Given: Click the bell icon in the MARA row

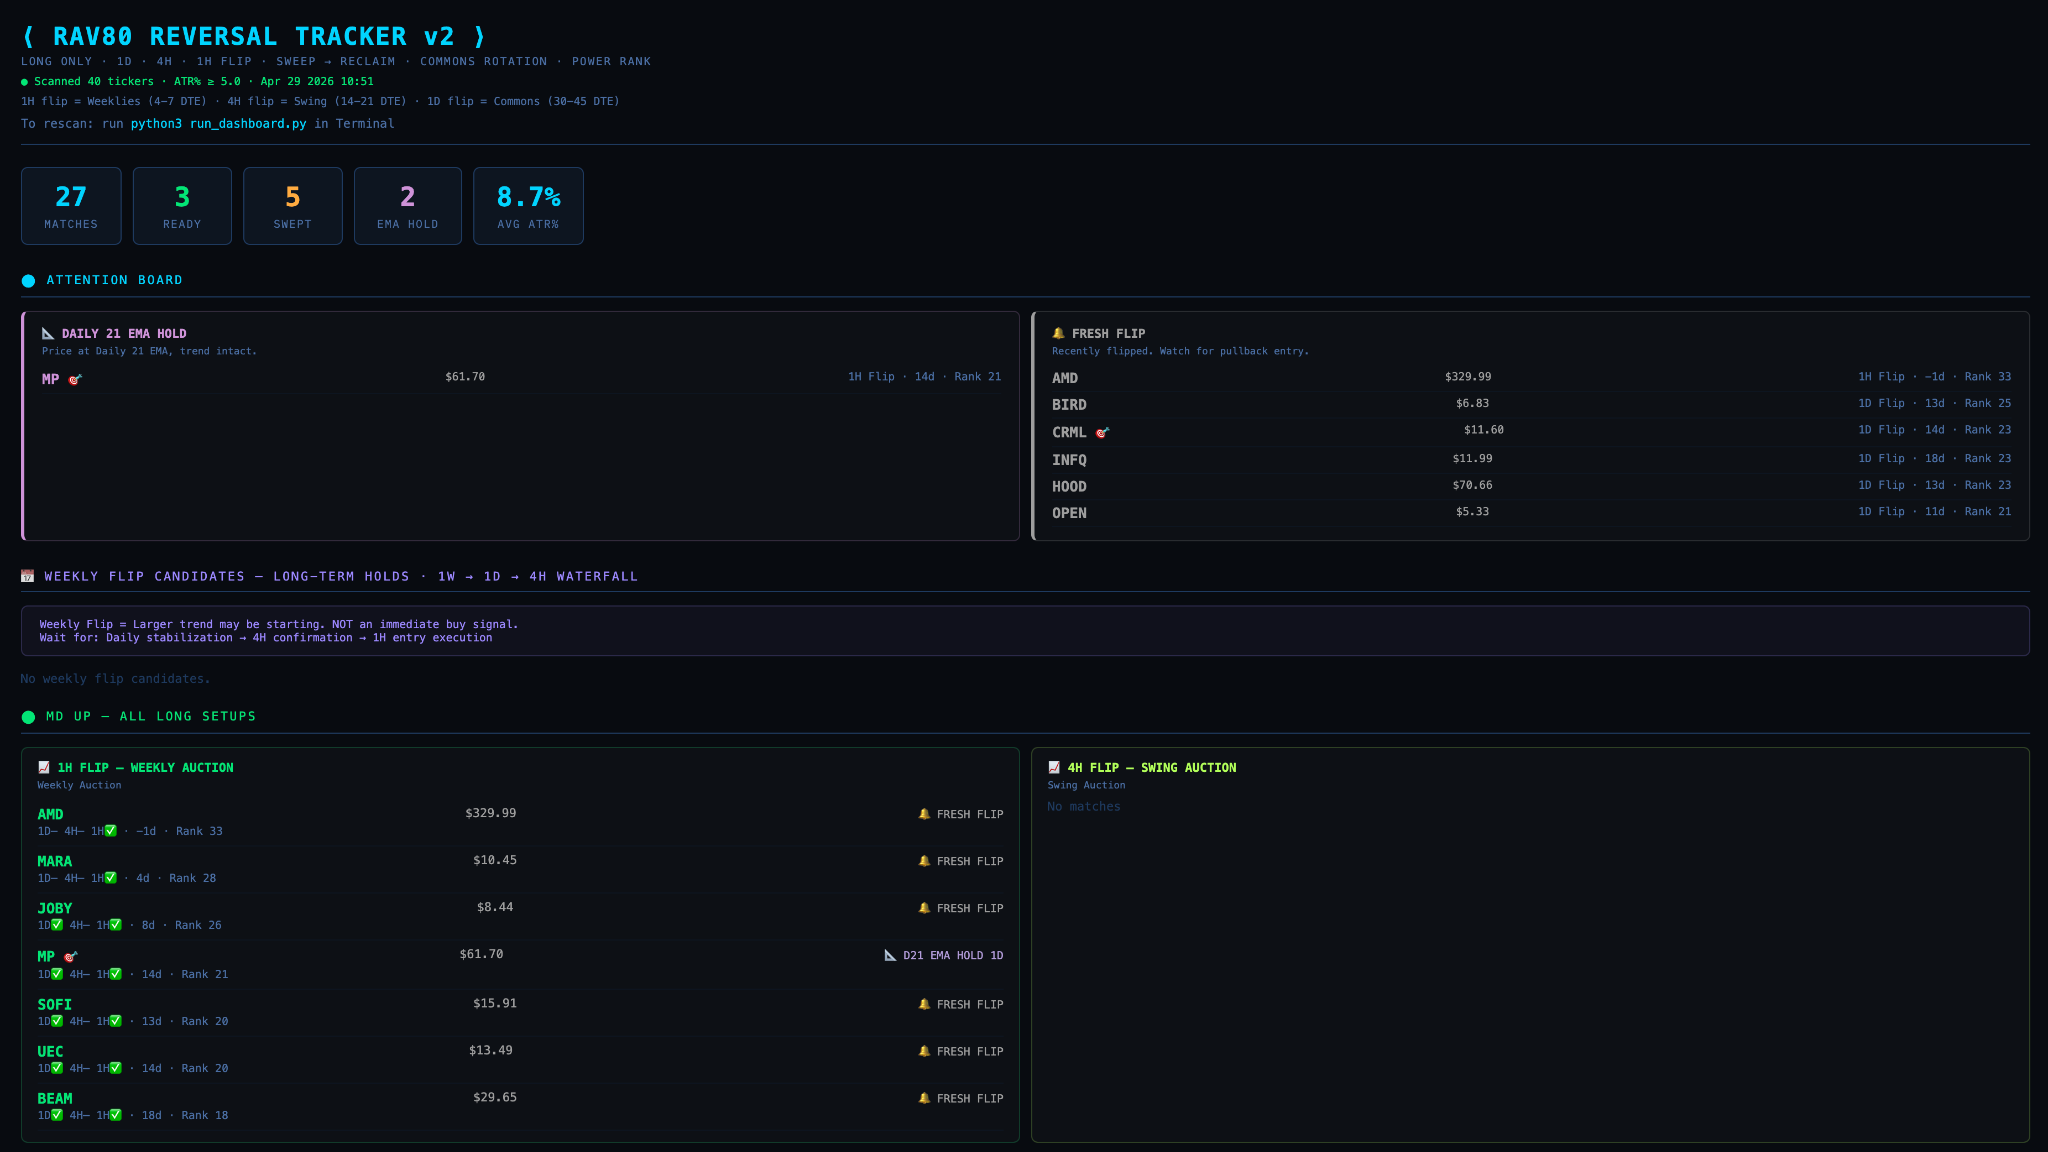Looking at the screenshot, I should (x=924, y=861).
